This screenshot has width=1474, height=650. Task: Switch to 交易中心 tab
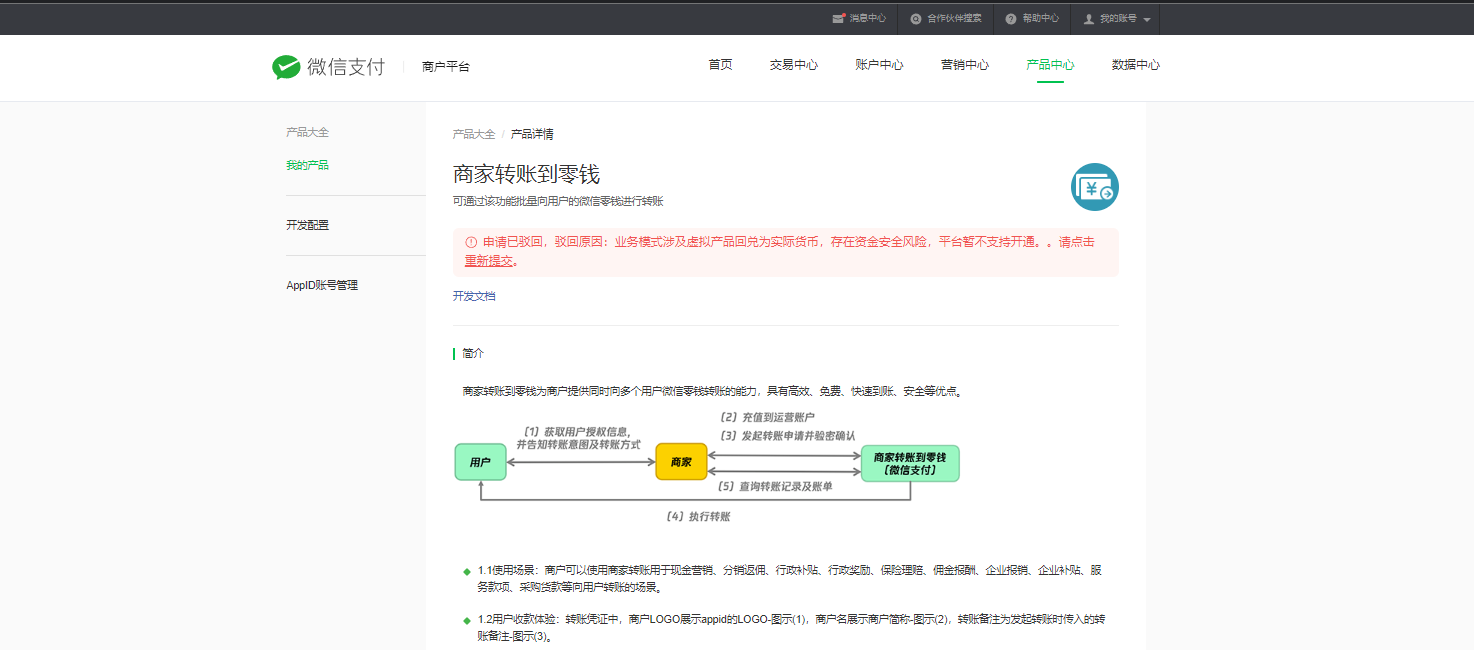point(793,65)
